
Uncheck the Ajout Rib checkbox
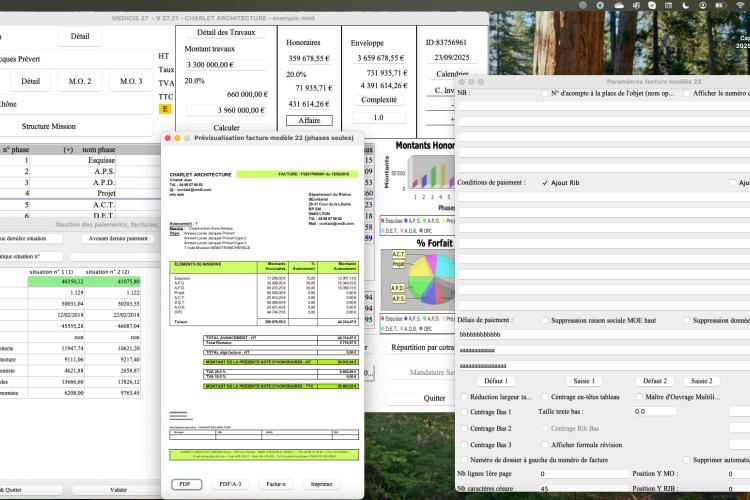[x=545, y=183]
